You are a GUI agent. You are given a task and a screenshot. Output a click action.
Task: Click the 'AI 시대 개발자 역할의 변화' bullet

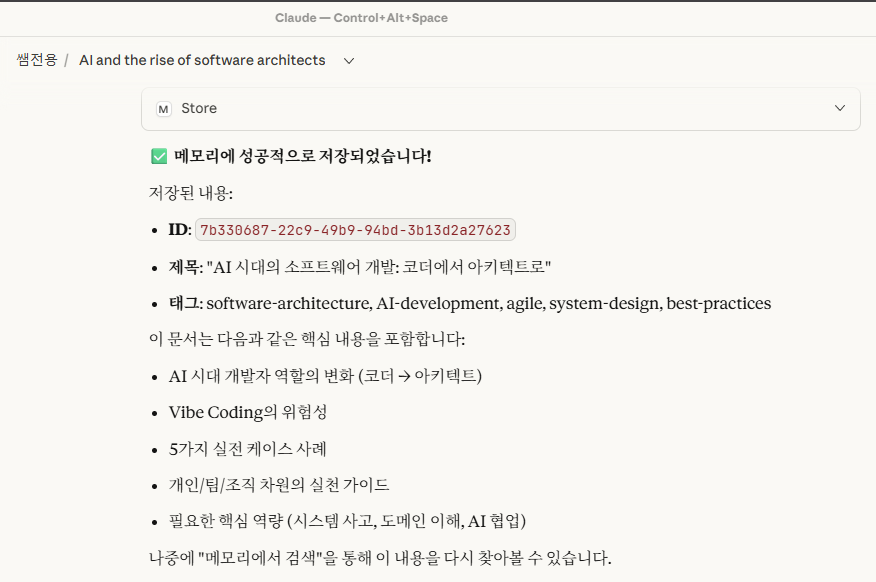[325, 376]
